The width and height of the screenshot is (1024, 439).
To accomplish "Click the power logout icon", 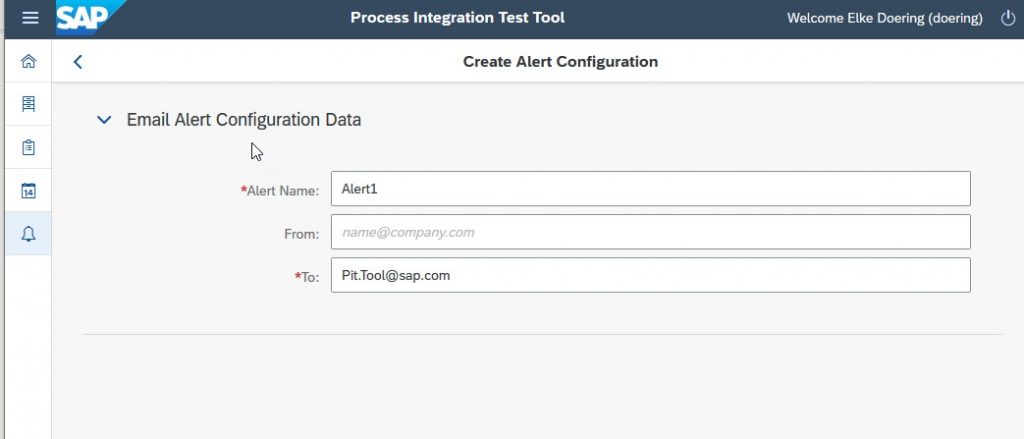I will (1008, 18).
